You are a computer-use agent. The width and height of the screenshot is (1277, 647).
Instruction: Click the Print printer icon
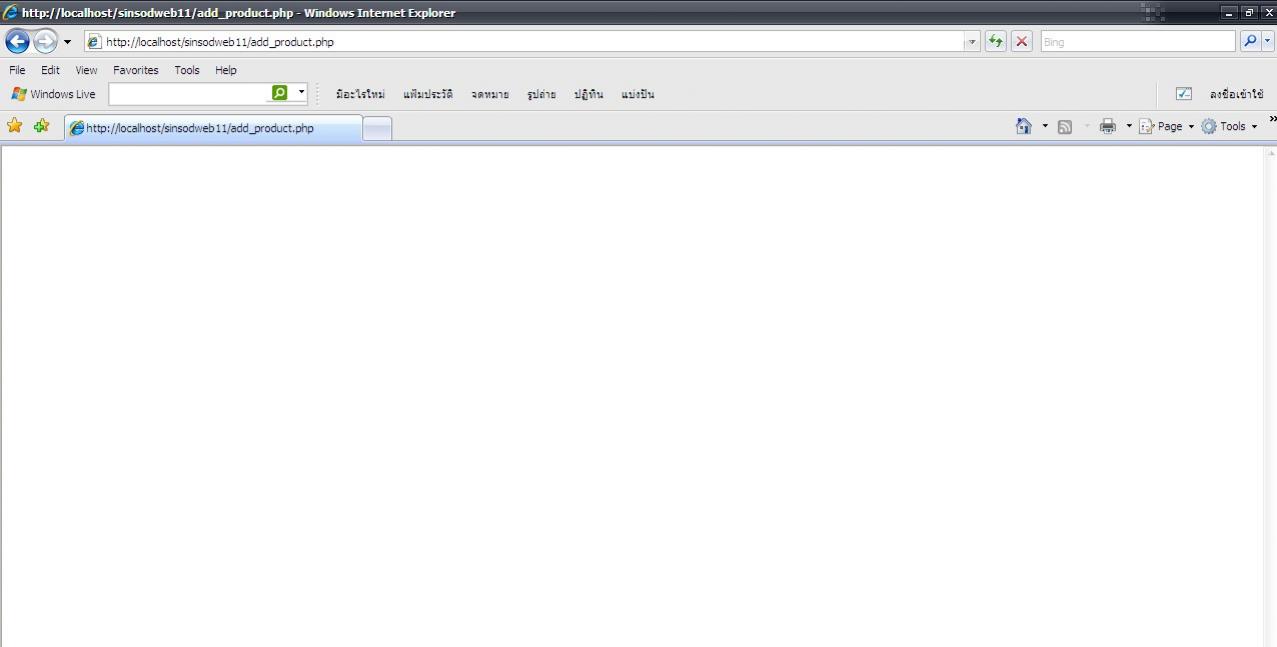click(x=1108, y=127)
